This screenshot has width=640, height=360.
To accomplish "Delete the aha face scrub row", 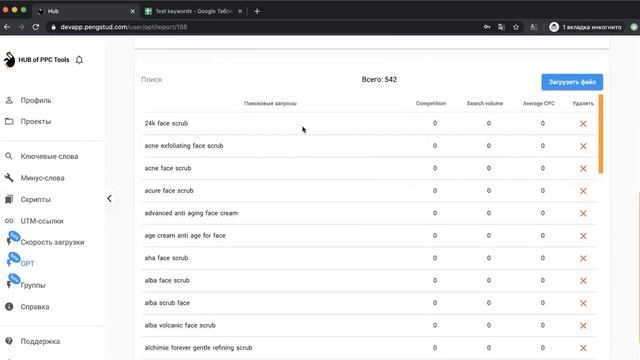I will click(583, 258).
